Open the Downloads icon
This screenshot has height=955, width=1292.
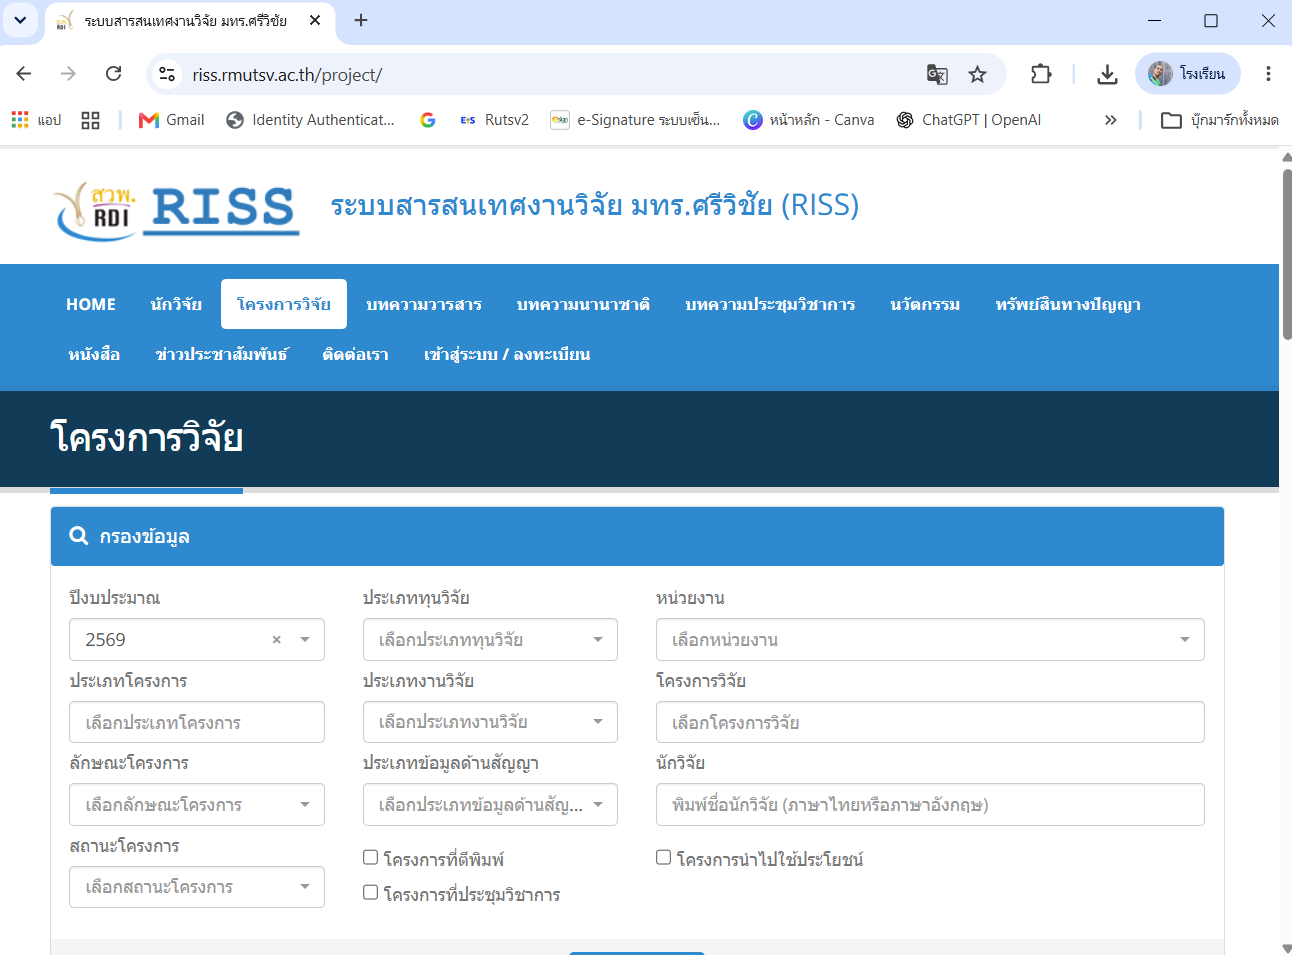click(1107, 74)
